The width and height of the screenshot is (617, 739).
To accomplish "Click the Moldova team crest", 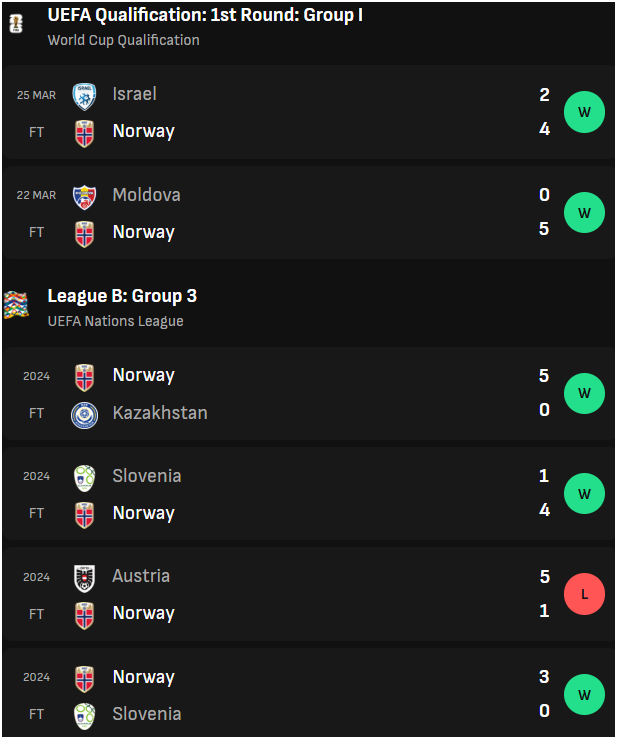I will [84, 197].
